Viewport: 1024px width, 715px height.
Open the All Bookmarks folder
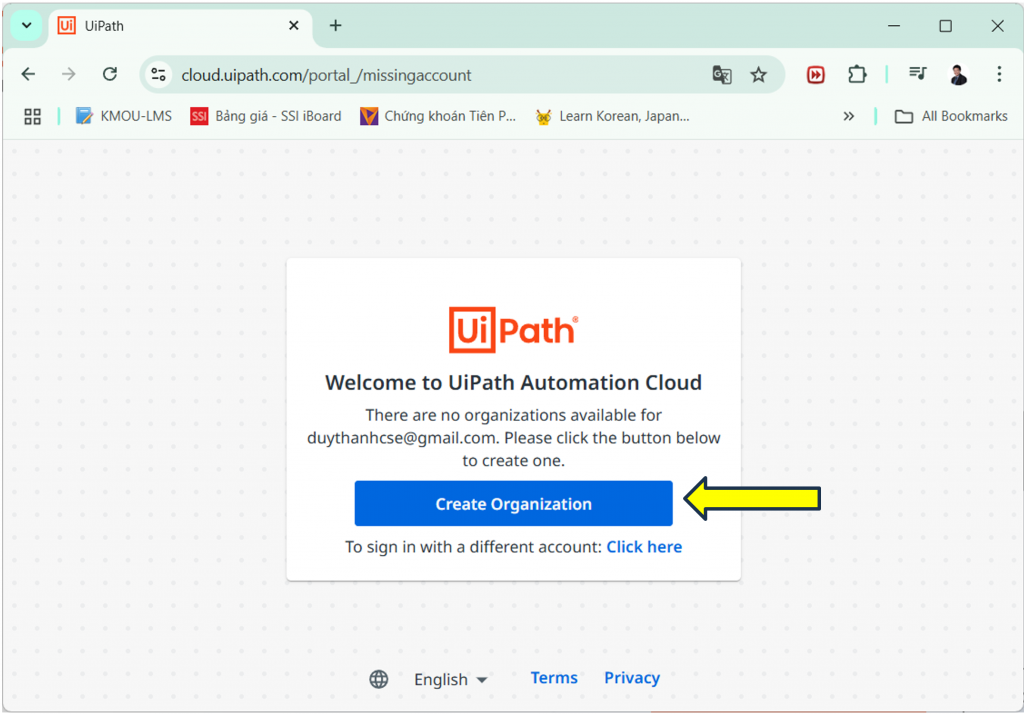click(951, 116)
